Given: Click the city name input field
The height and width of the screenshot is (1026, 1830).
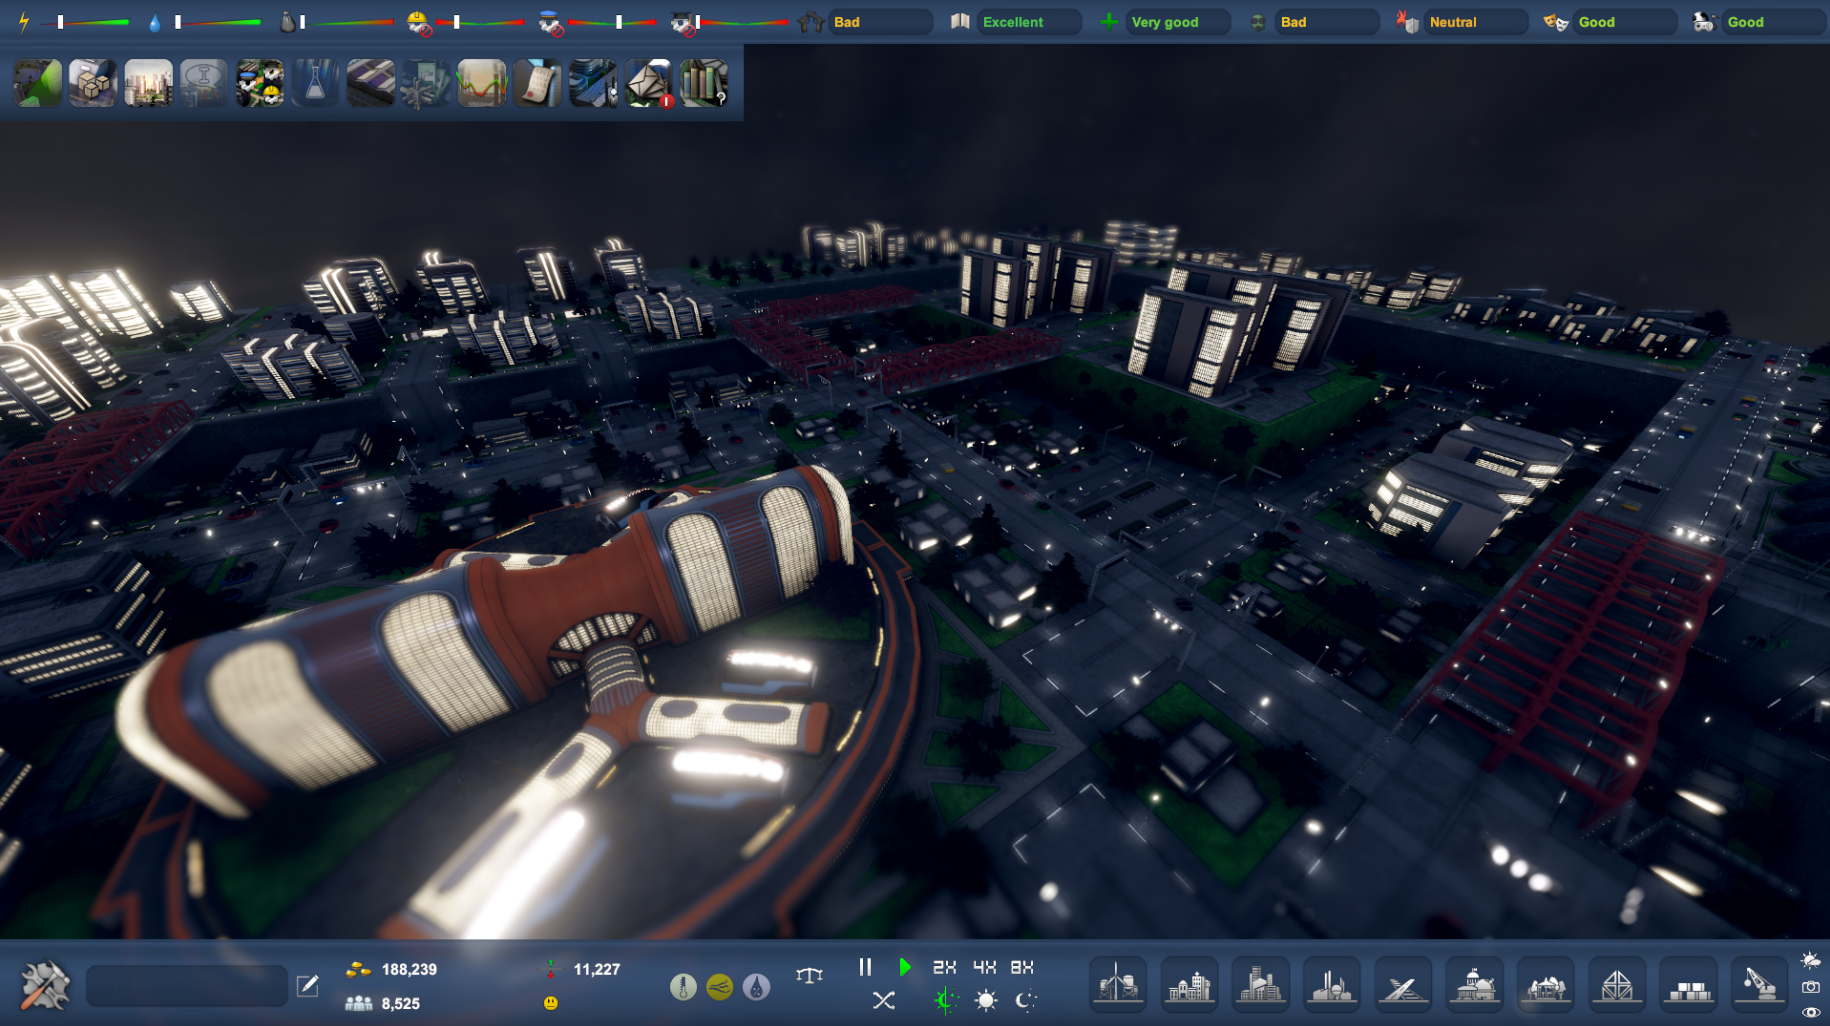Looking at the screenshot, I should (187, 986).
